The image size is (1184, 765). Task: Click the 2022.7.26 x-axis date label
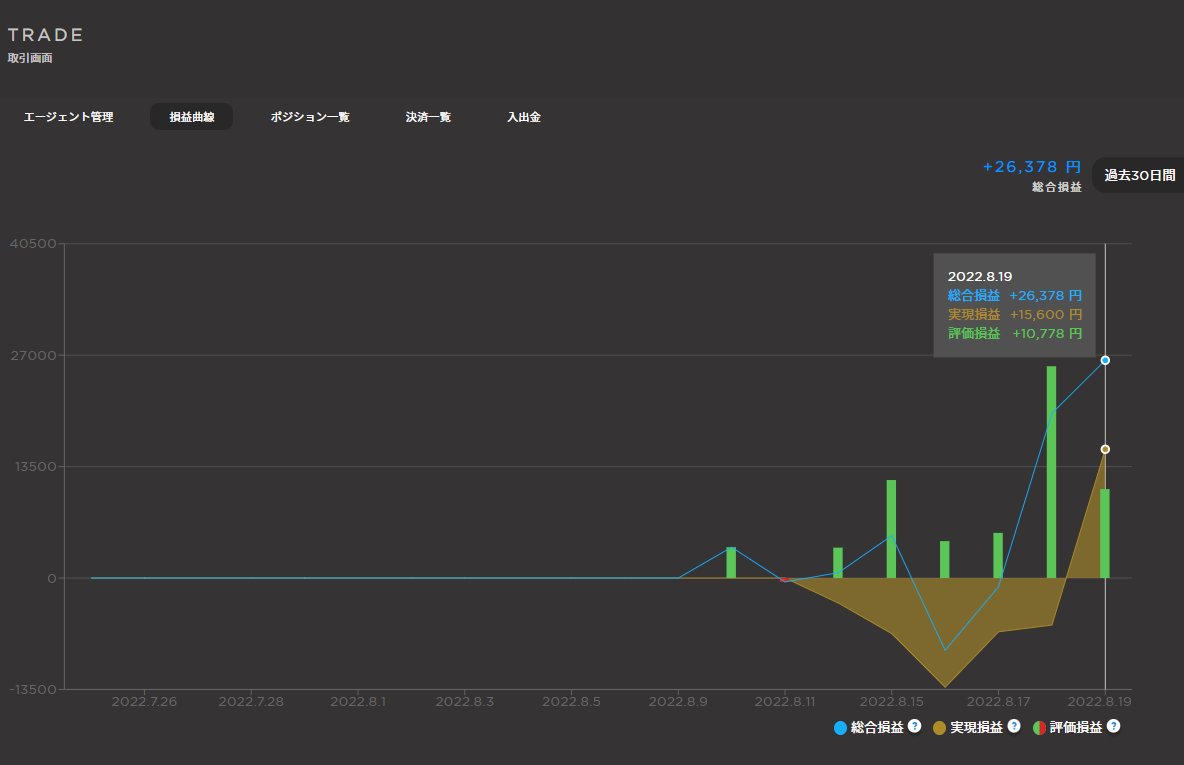click(x=144, y=702)
